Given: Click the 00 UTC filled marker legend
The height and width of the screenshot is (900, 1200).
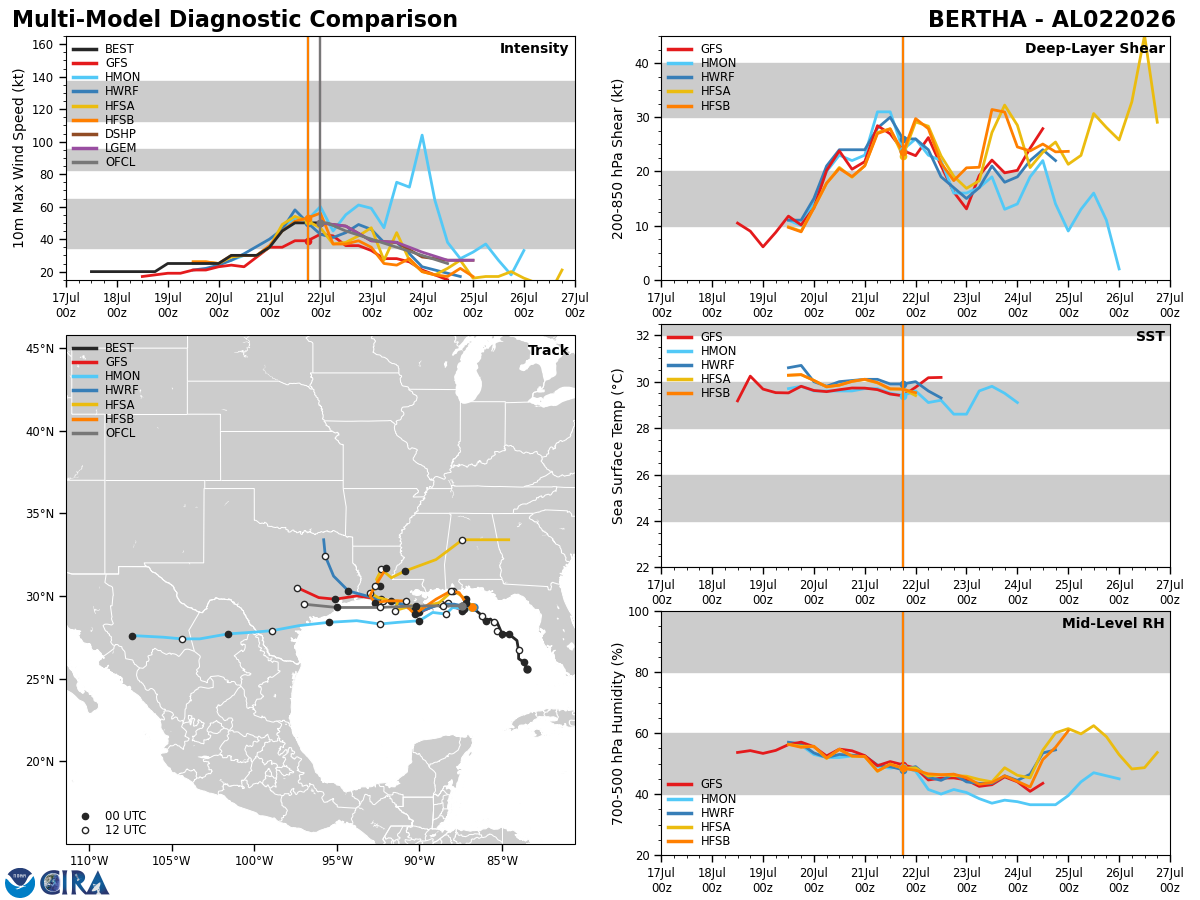Looking at the screenshot, I should point(113,816).
